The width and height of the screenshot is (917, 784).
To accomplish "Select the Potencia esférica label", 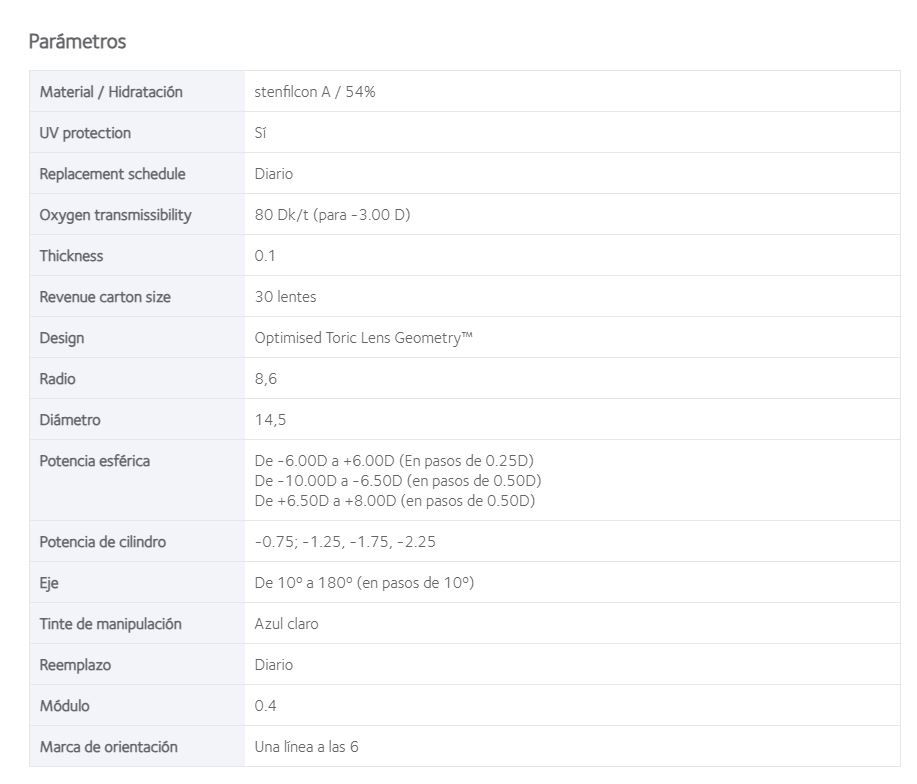I will point(95,461).
